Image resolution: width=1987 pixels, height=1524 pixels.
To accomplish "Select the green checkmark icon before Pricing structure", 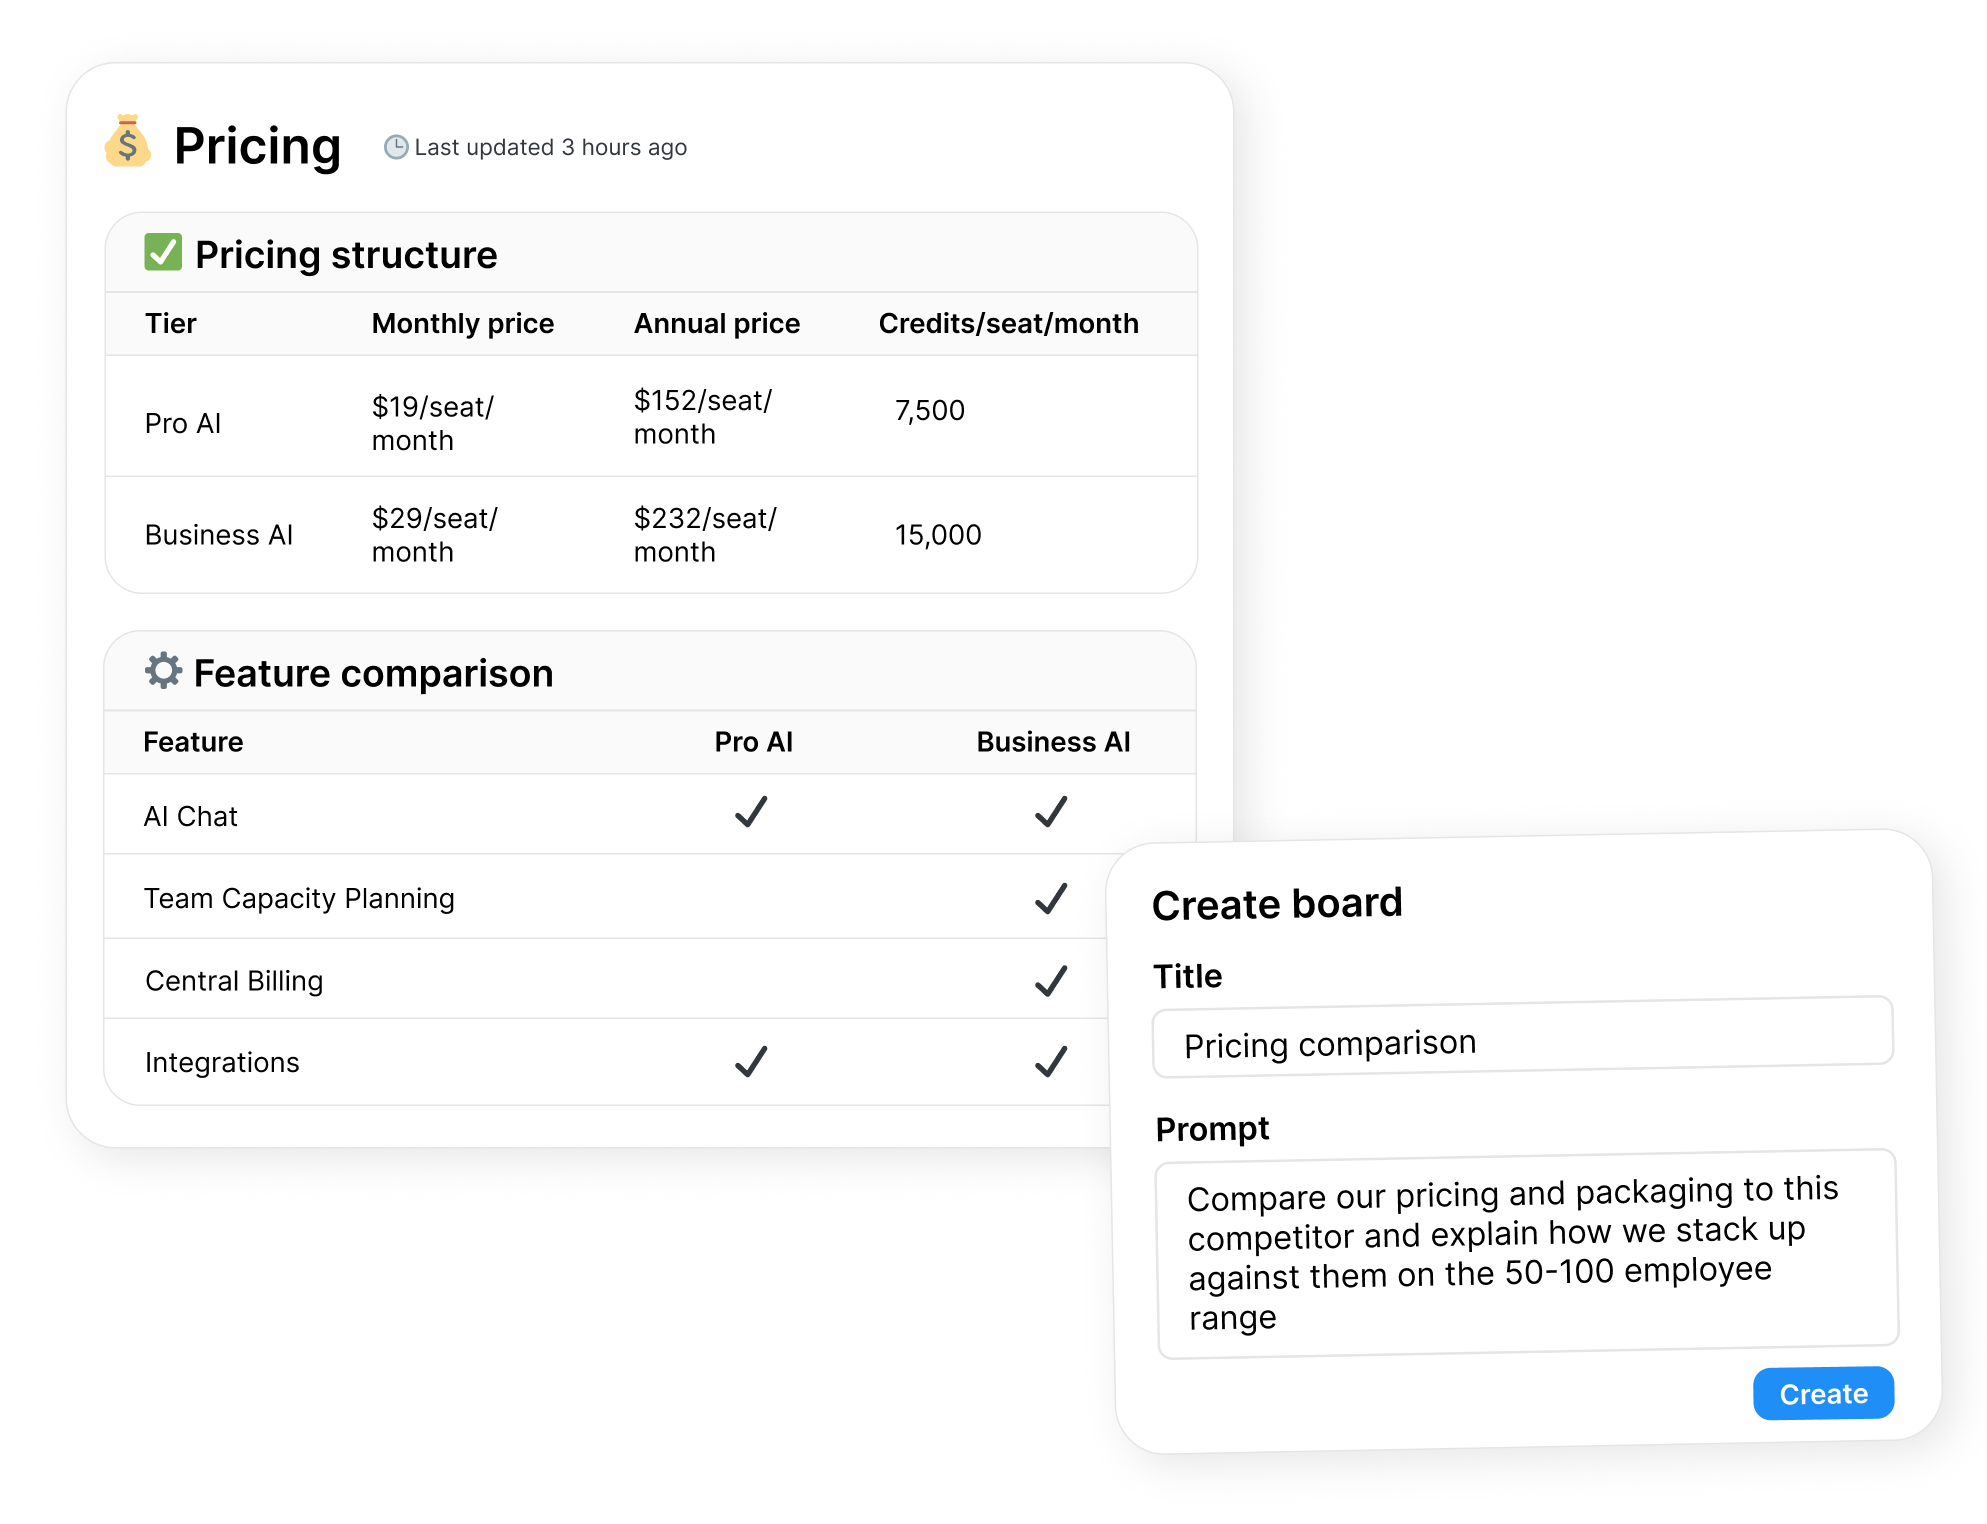I will point(162,253).
